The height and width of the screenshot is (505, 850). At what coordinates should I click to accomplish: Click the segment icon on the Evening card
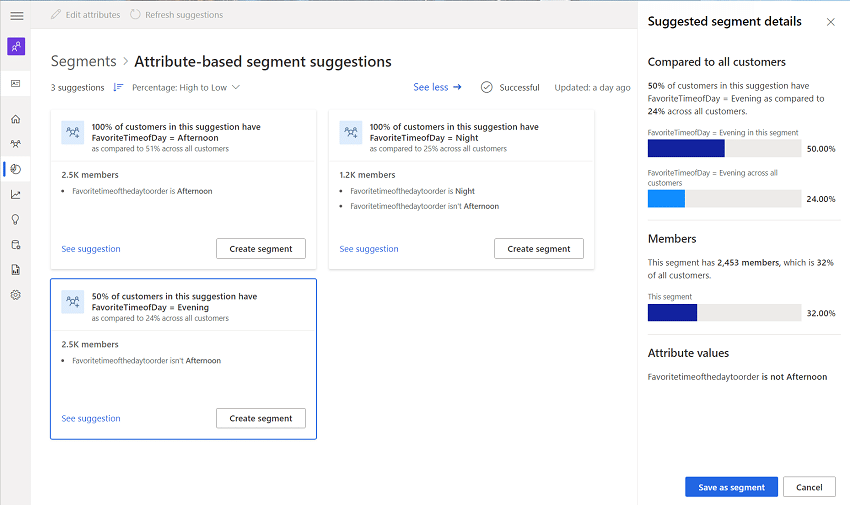(x=73, y=302)
